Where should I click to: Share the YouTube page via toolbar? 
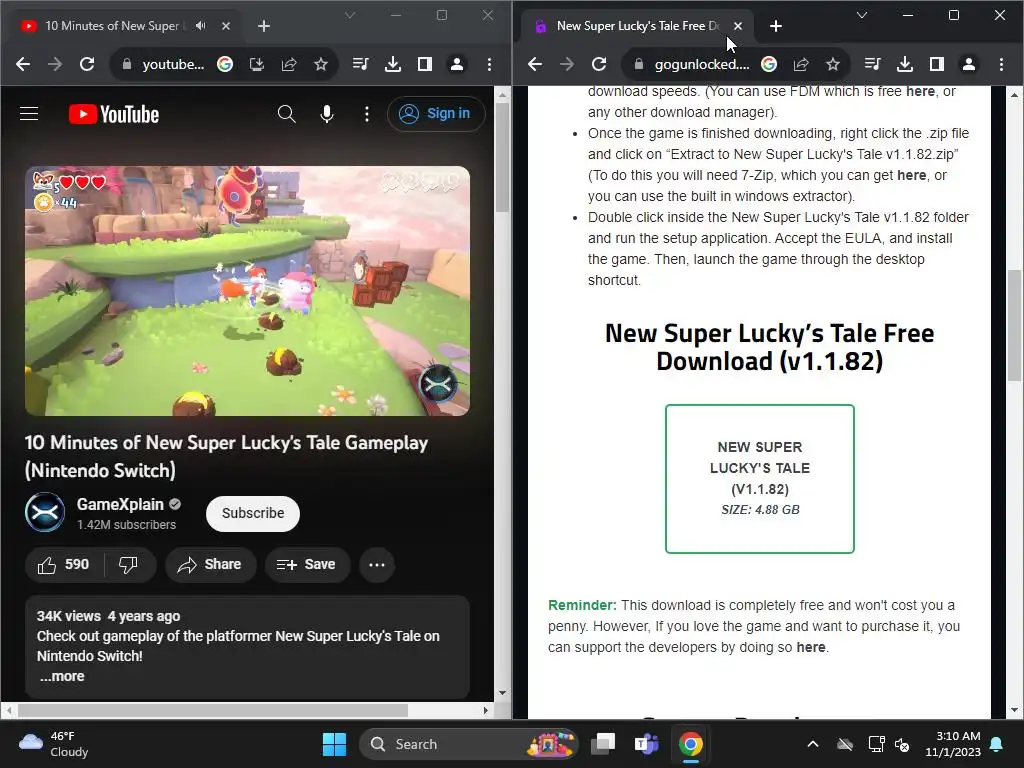pyautogui.click(x=289, y=64)
